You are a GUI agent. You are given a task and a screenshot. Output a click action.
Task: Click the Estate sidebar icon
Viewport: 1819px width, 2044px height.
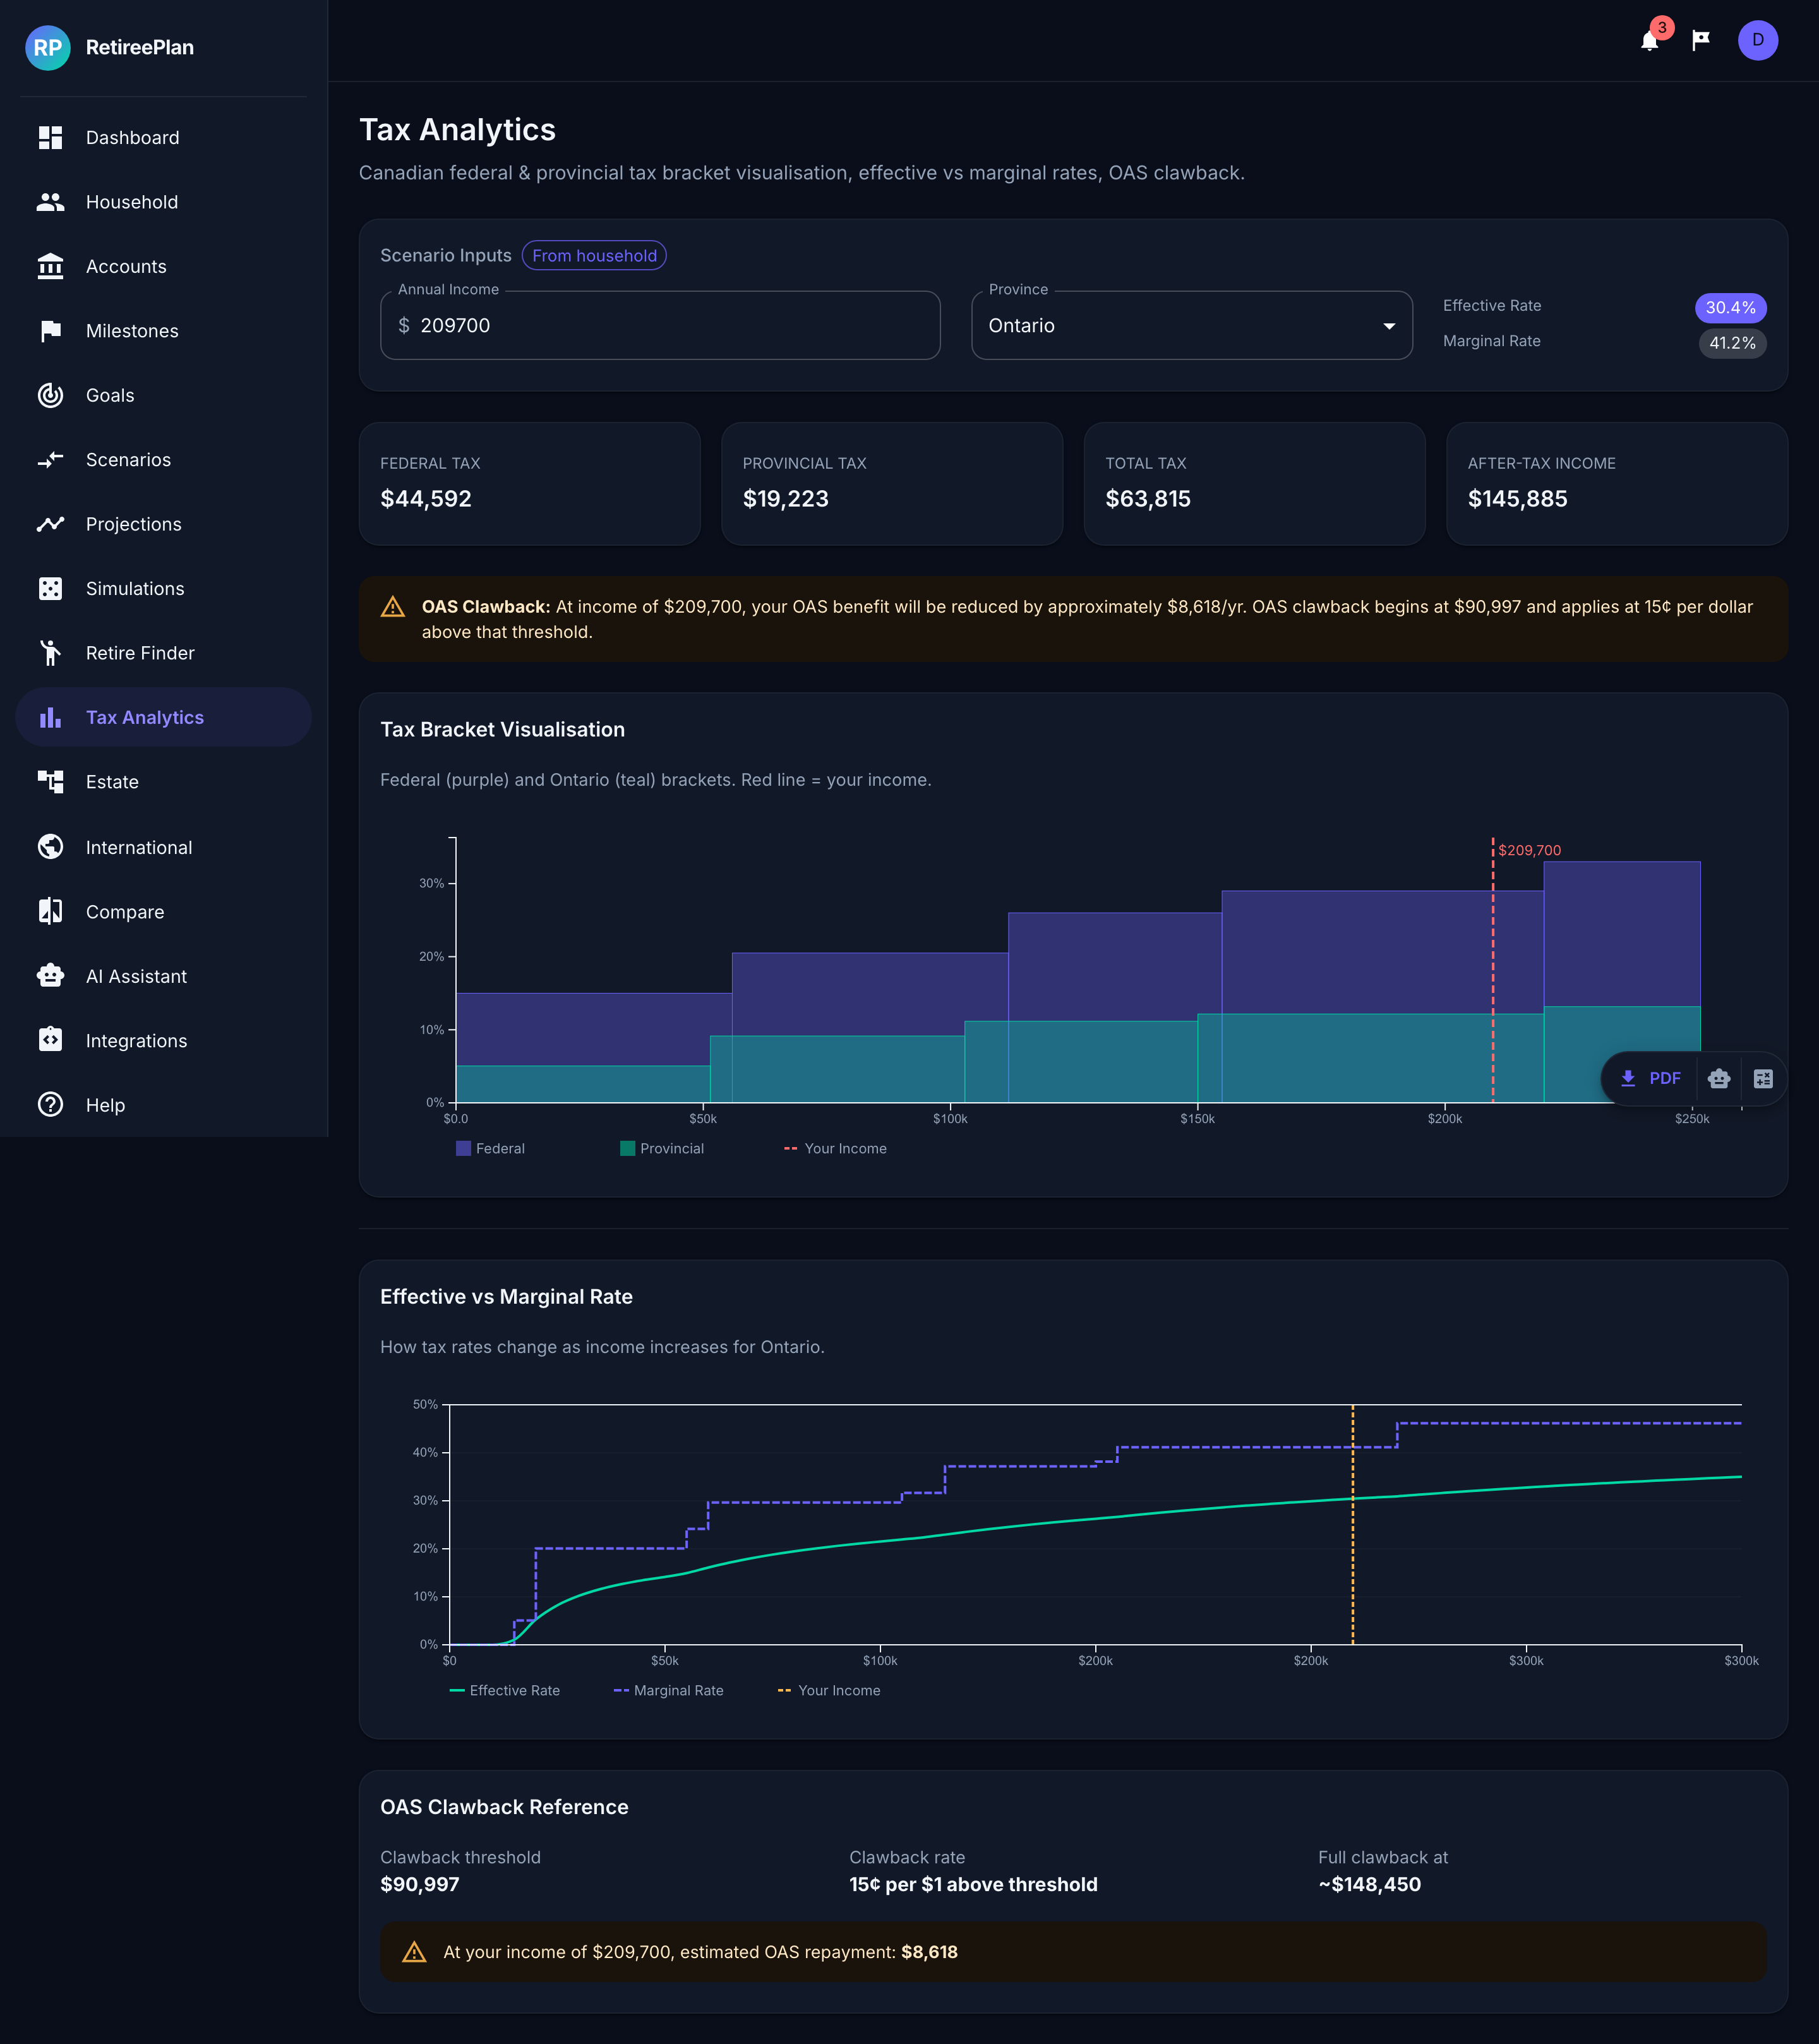click(50, 782)
